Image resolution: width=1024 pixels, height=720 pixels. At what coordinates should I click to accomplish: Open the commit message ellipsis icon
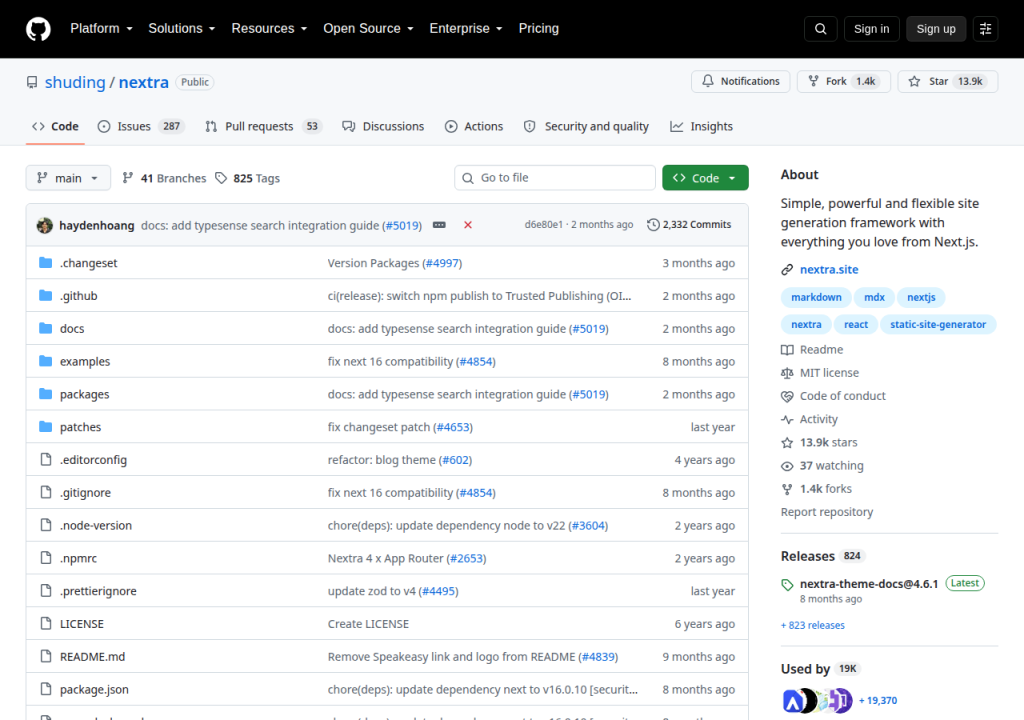pyautogui.click(x=440, y=225)
